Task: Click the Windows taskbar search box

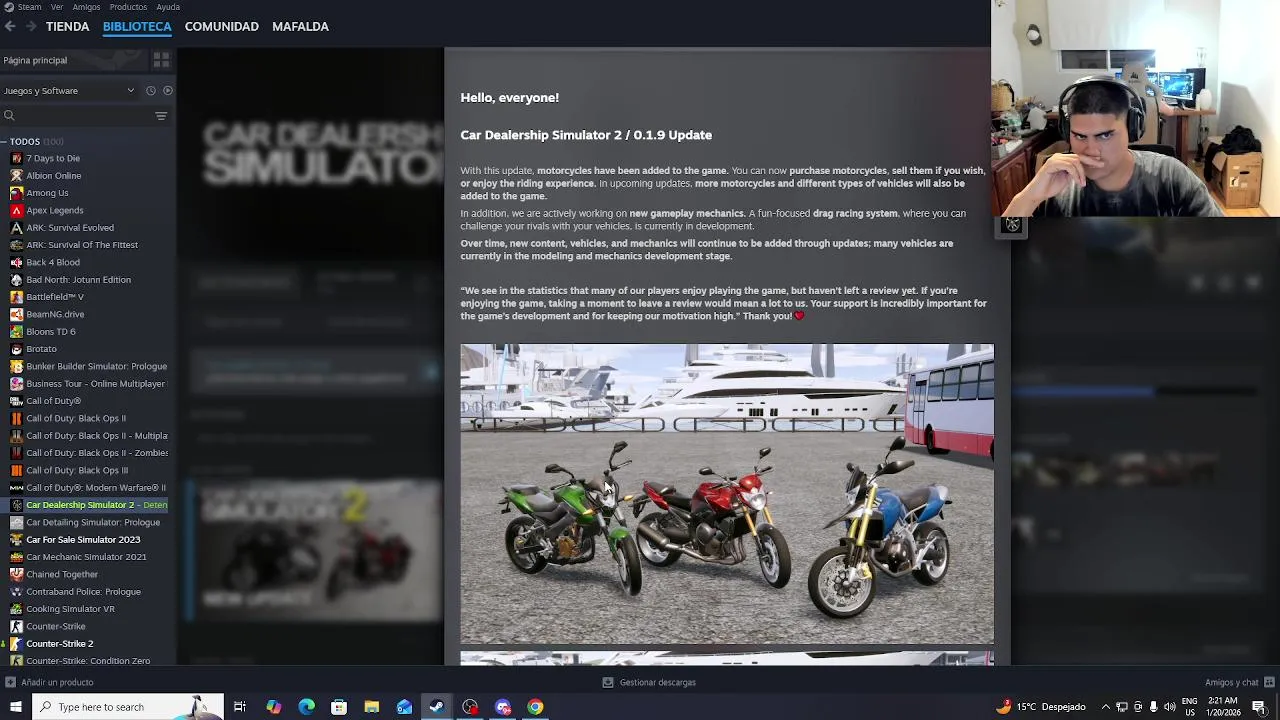Action: coord(128,707)
